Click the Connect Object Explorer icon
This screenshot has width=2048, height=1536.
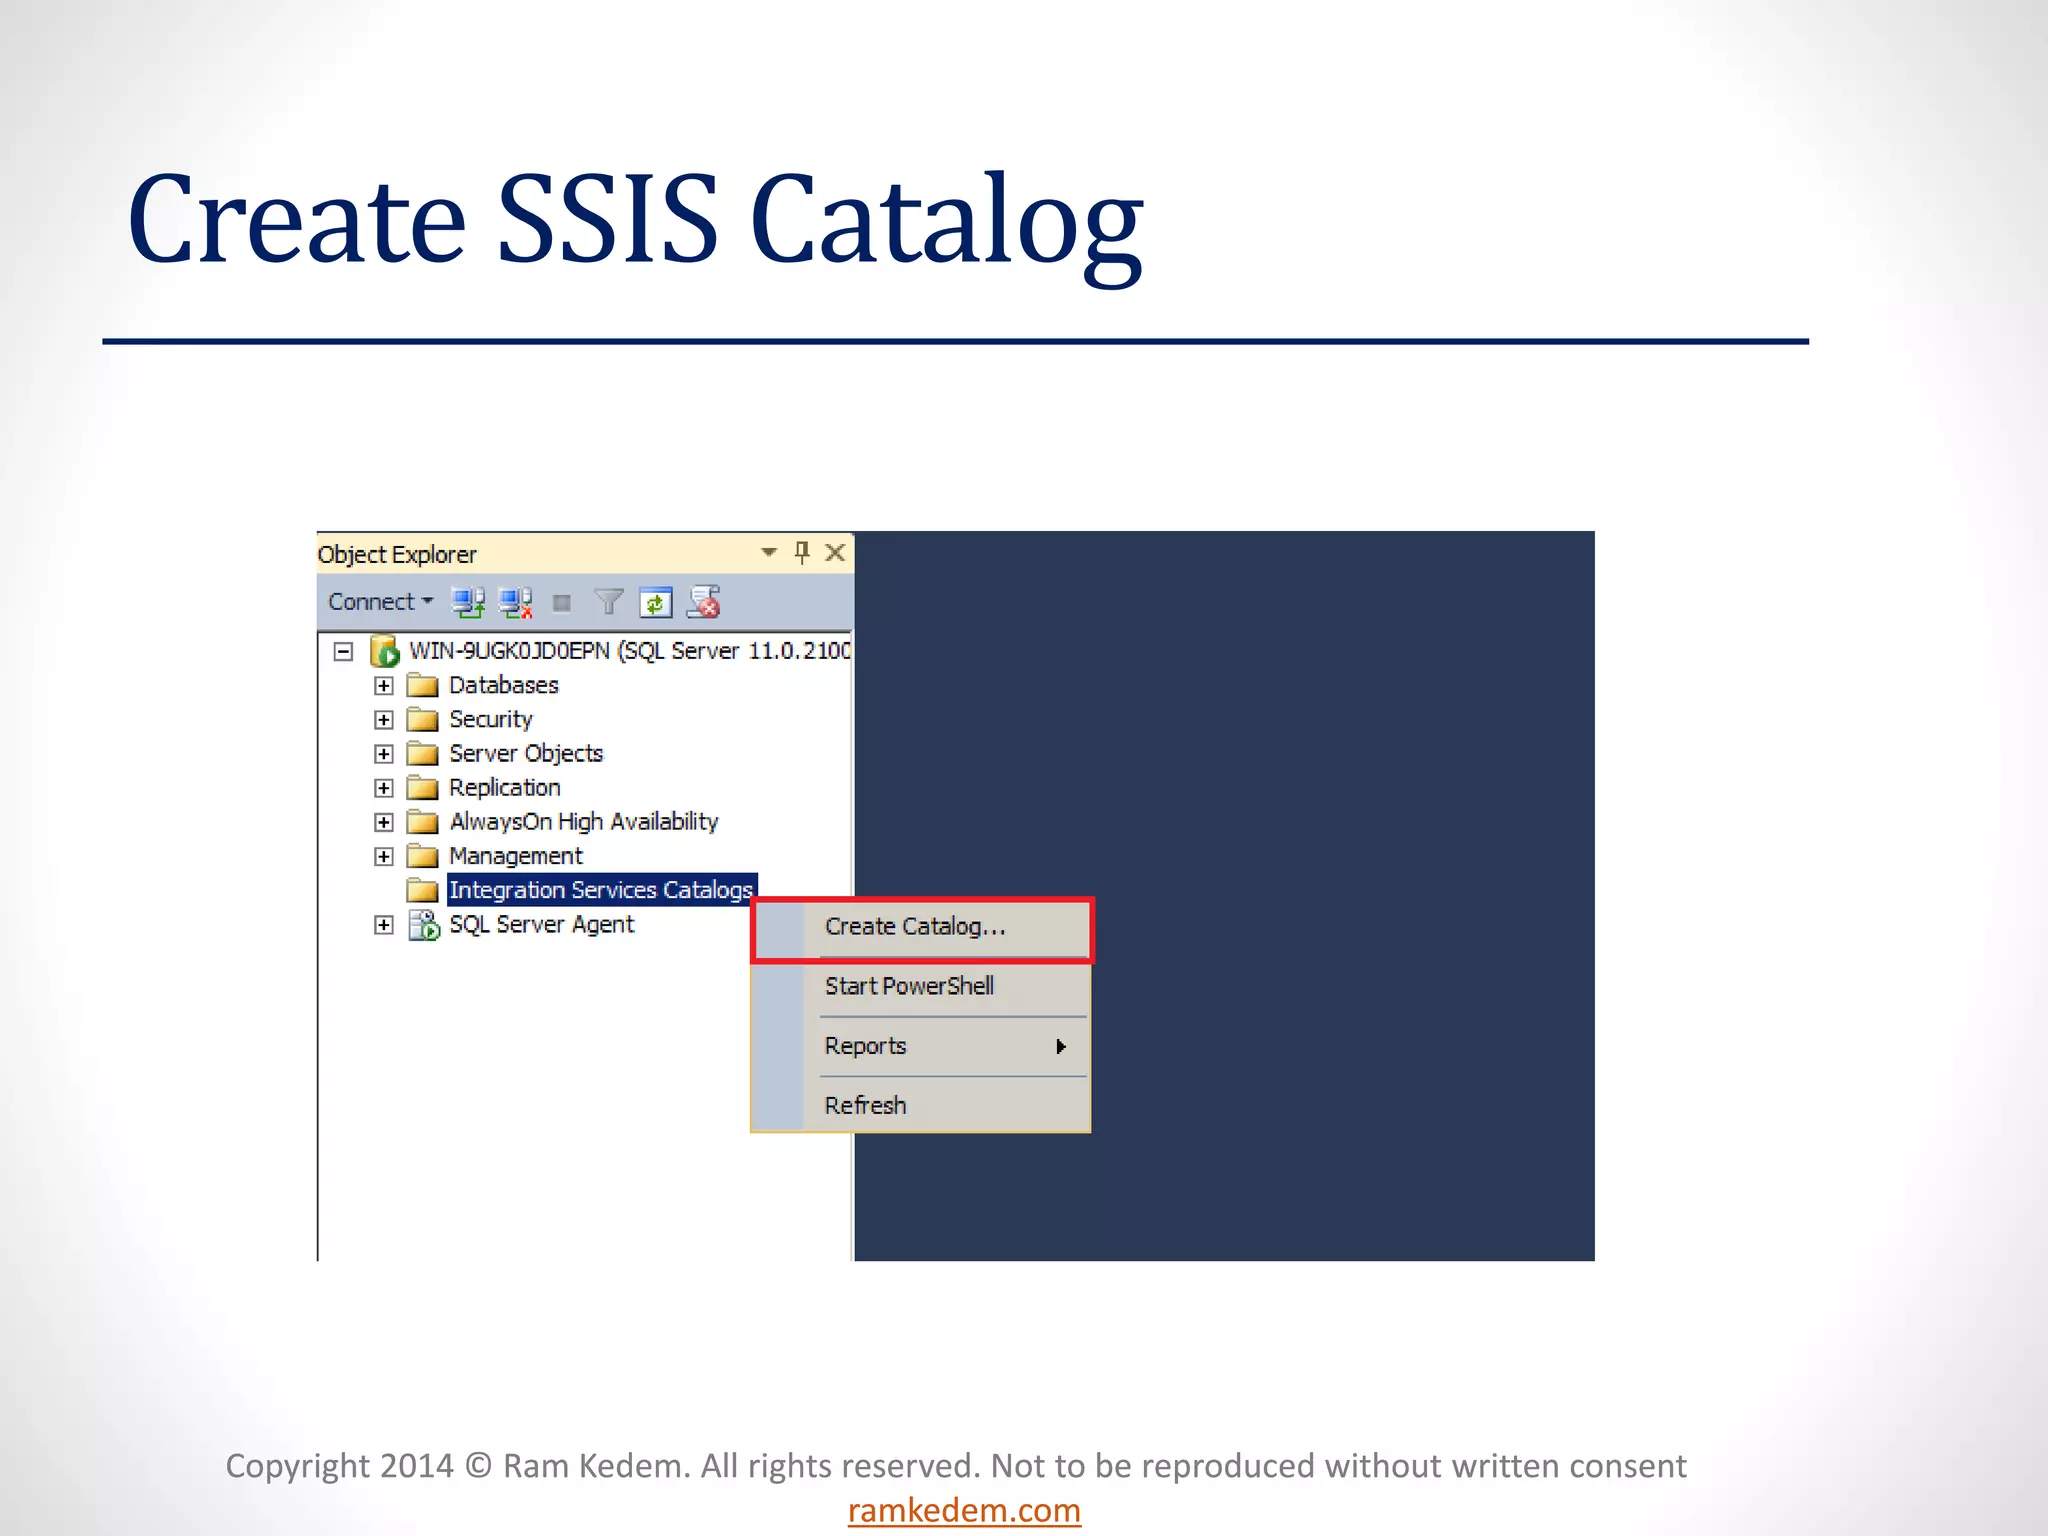pos(467,602)
